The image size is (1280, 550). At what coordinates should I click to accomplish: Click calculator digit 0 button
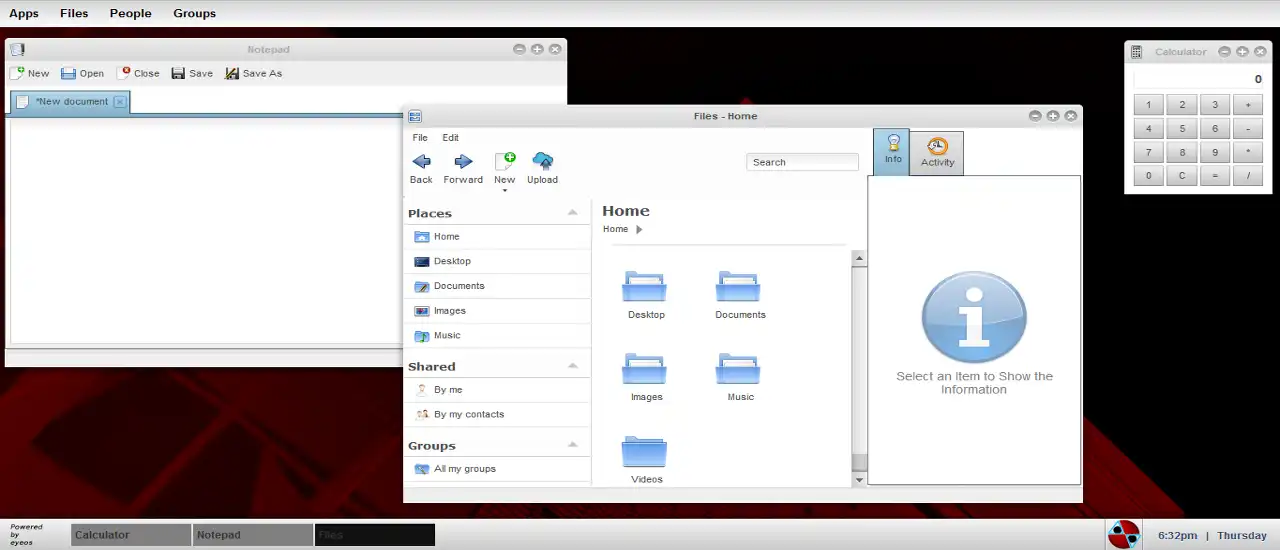tap(1148, 176)
